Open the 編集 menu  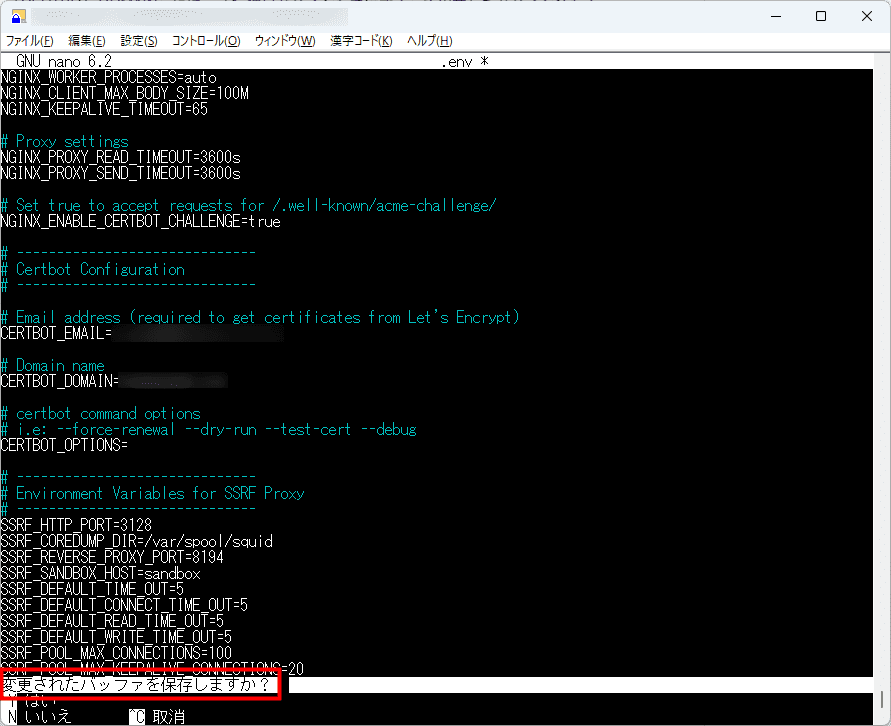click(x=85, y=41)
